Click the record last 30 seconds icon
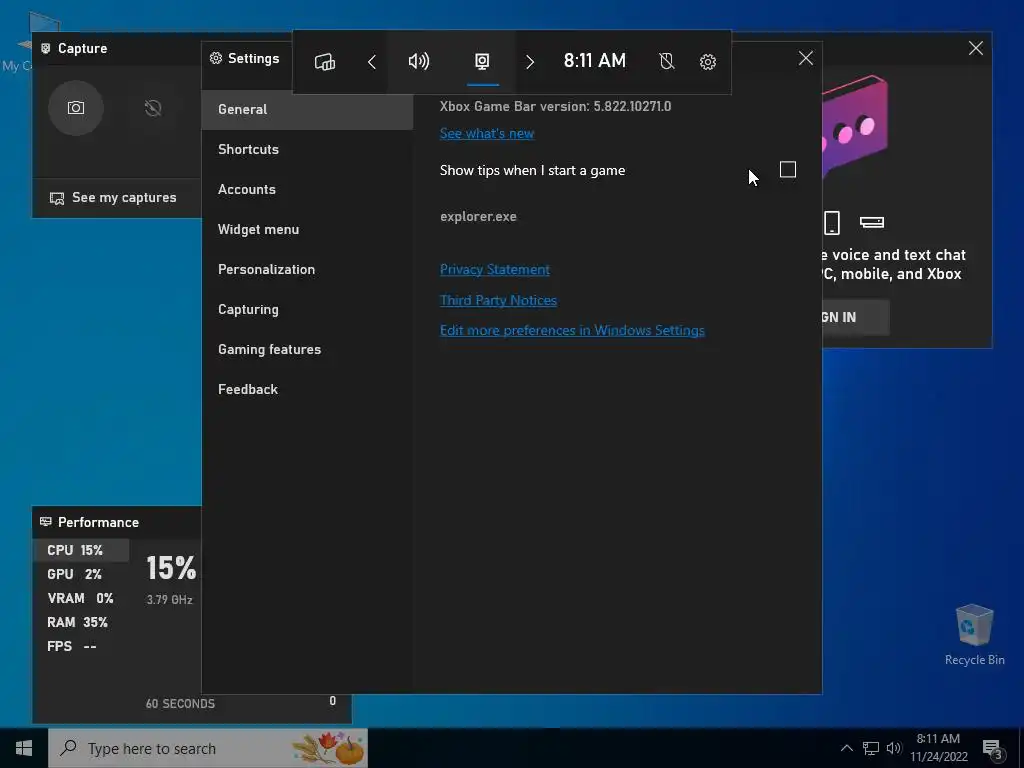Viewport: 1024px width, 768px height. click(x=153, y=108)
